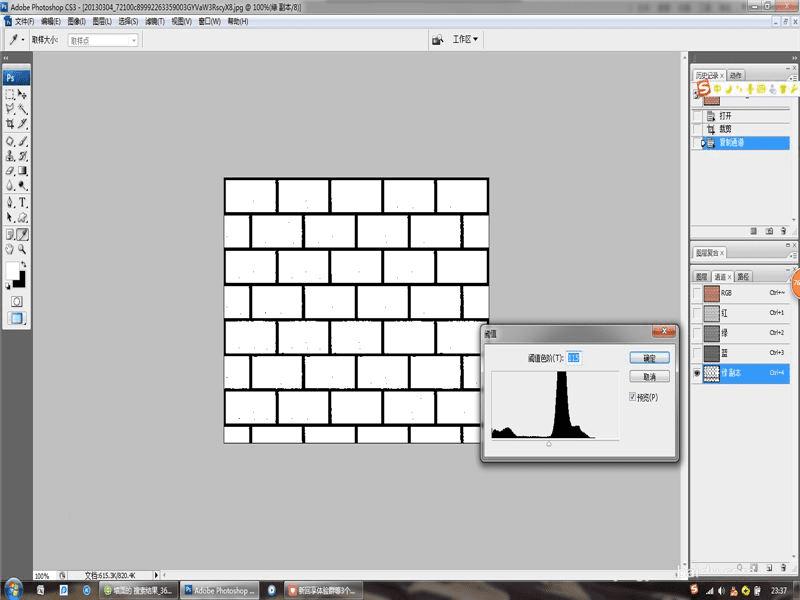Switch to the Paths tab
800x600 pixels.
coord(743,277)
